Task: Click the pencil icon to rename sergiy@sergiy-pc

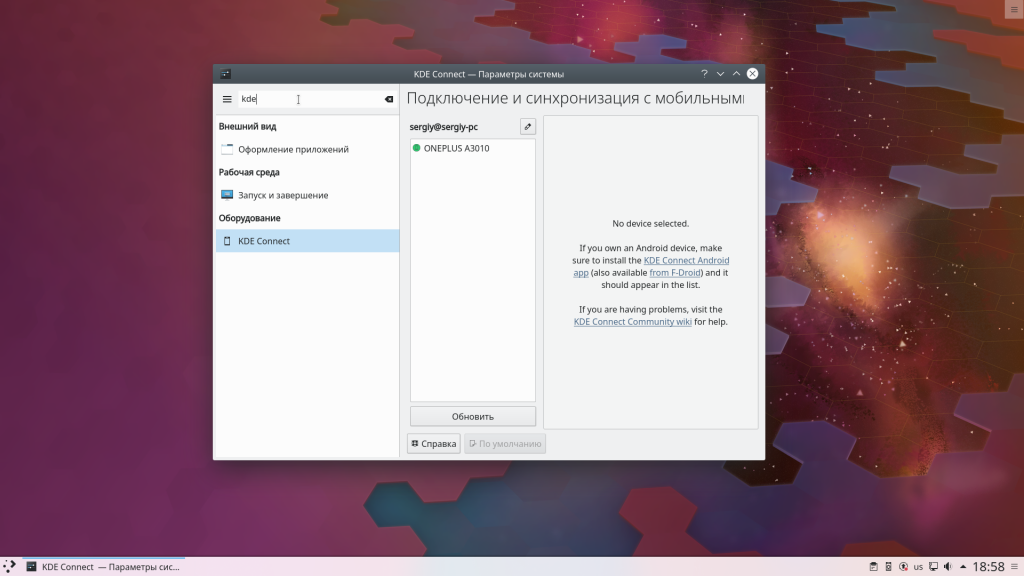Action: [530, 126]
